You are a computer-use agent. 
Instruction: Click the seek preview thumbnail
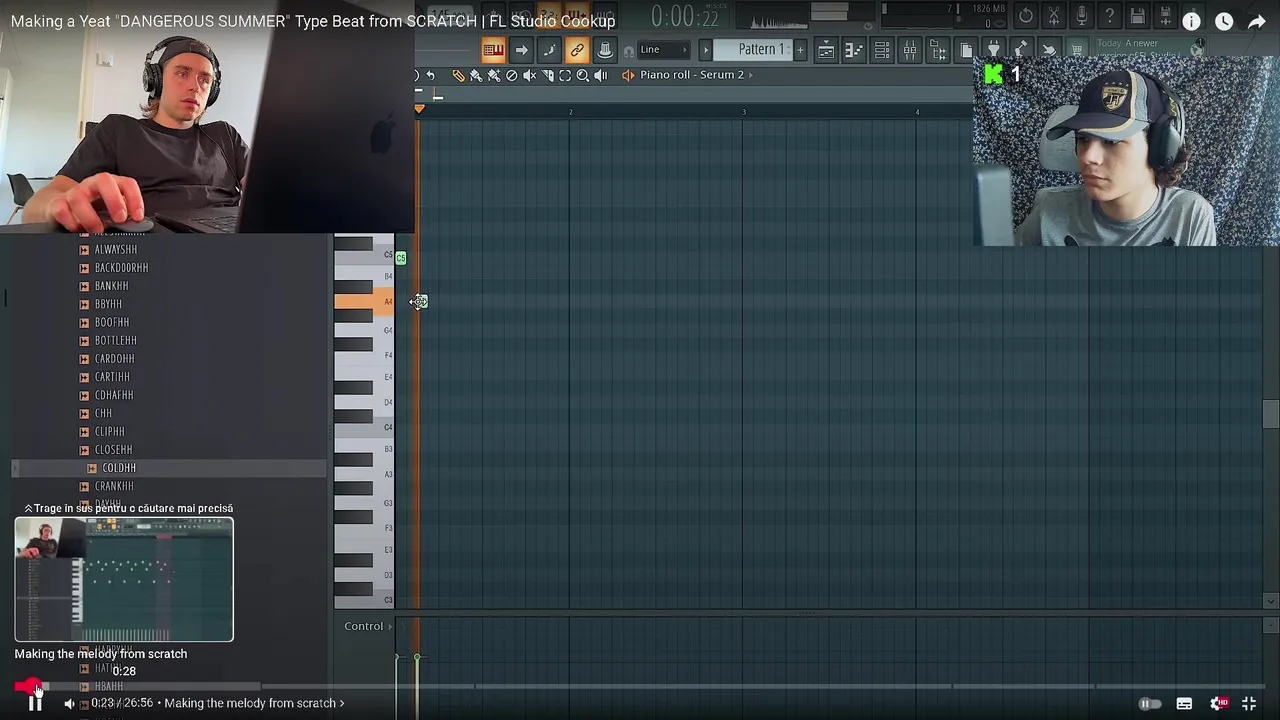pos(124,579)
